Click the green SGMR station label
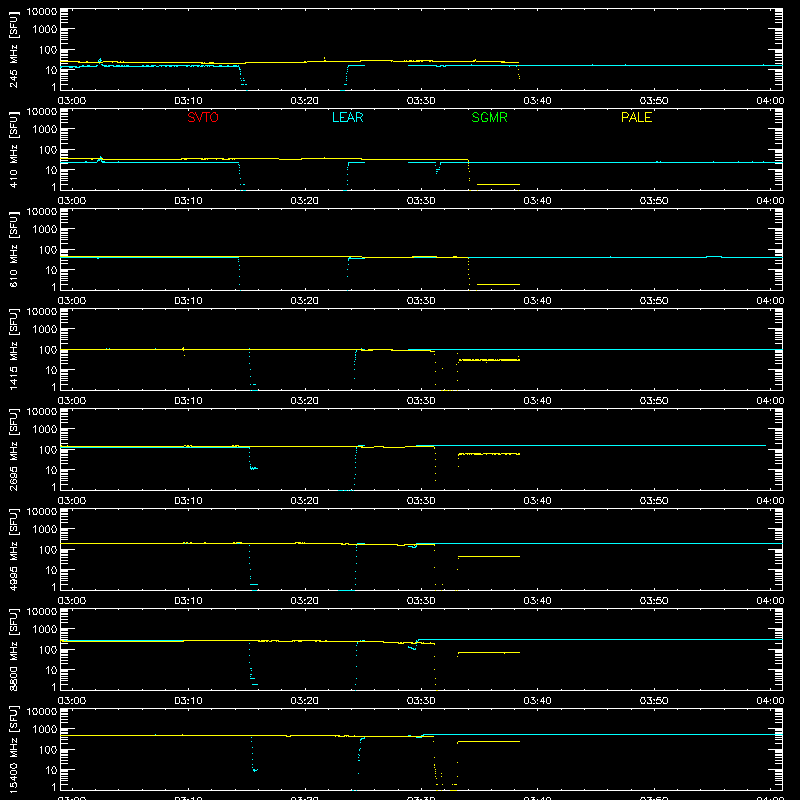The width and height of the screenshot is (800, 800). pyautogui.click(x=489, y=117)
